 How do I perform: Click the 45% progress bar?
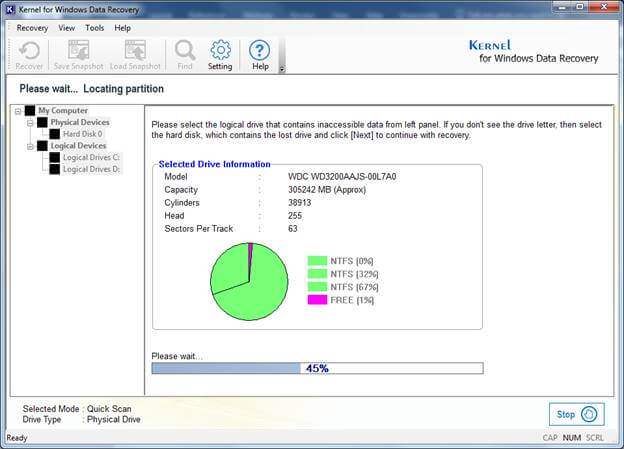click(x=318, y=368)
